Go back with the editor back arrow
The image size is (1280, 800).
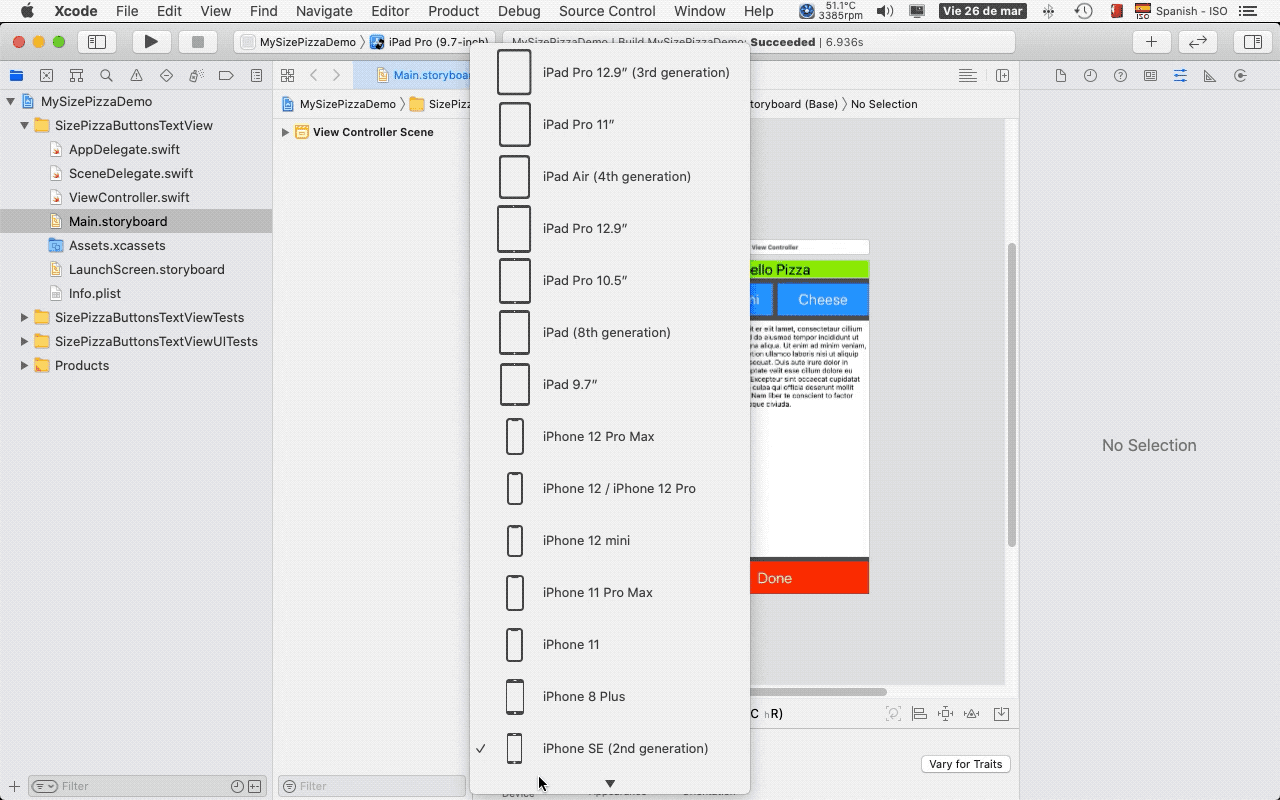[314, 76]
